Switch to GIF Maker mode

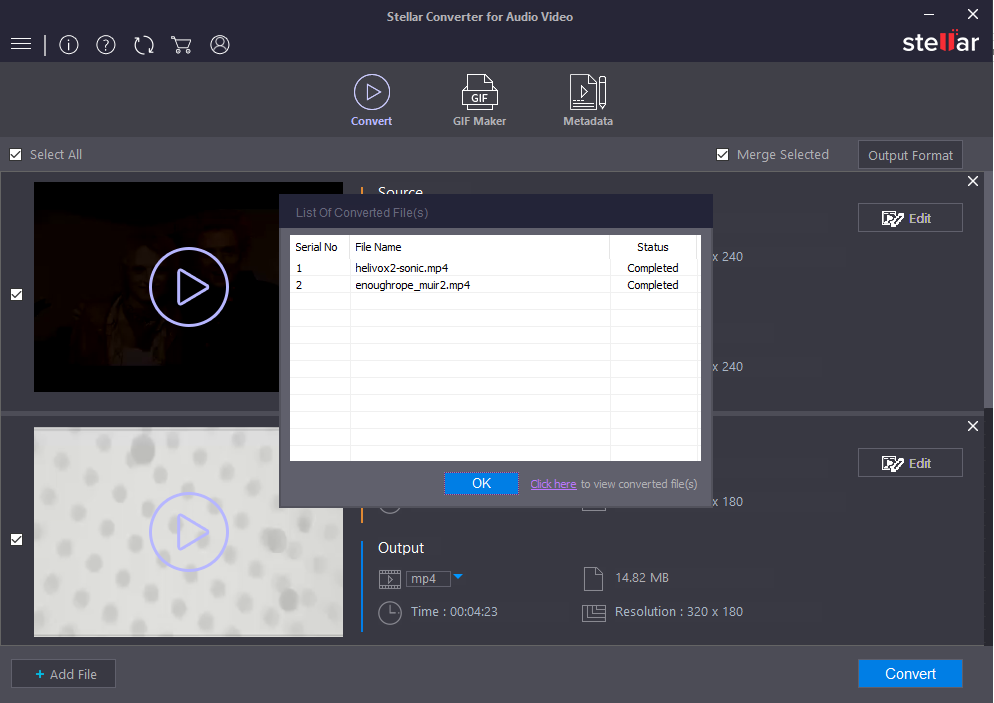click(x=479, y=100)
